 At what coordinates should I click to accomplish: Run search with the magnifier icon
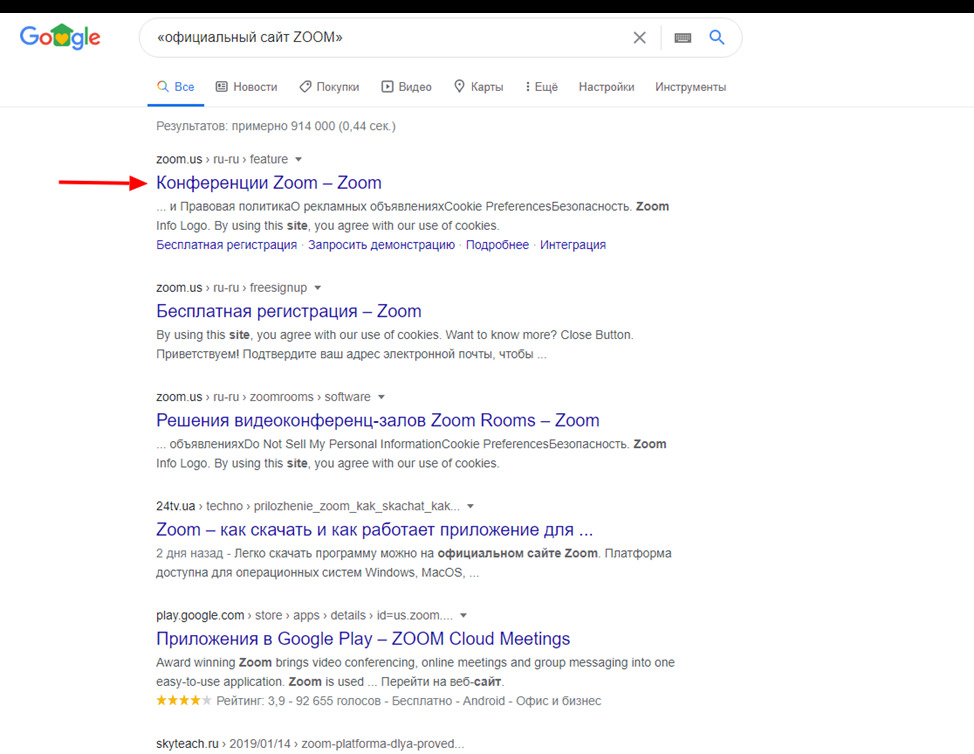[717, 37]
